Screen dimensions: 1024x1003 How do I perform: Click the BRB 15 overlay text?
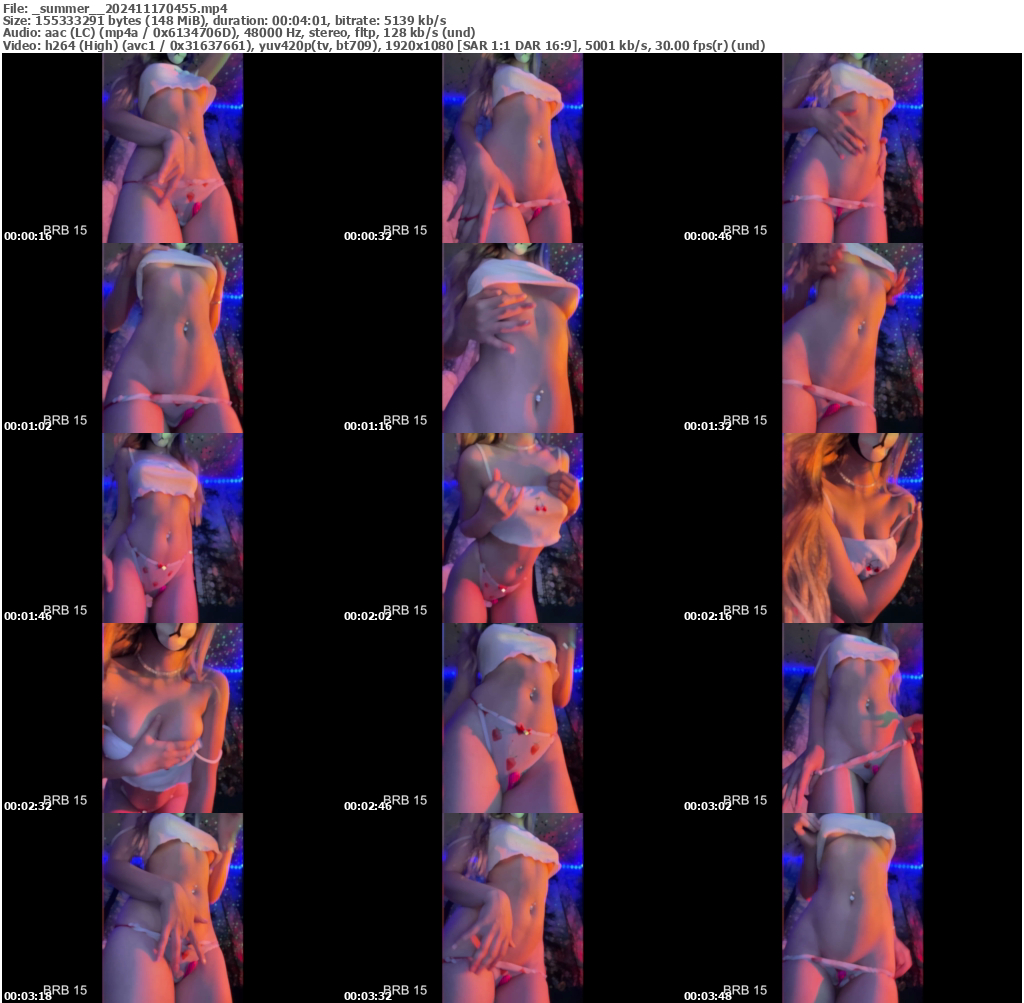click(x=66, y=229)
